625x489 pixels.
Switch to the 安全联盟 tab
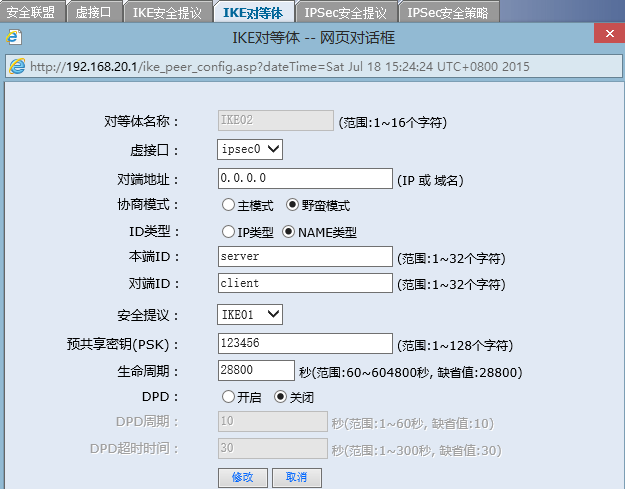point(31,12)
